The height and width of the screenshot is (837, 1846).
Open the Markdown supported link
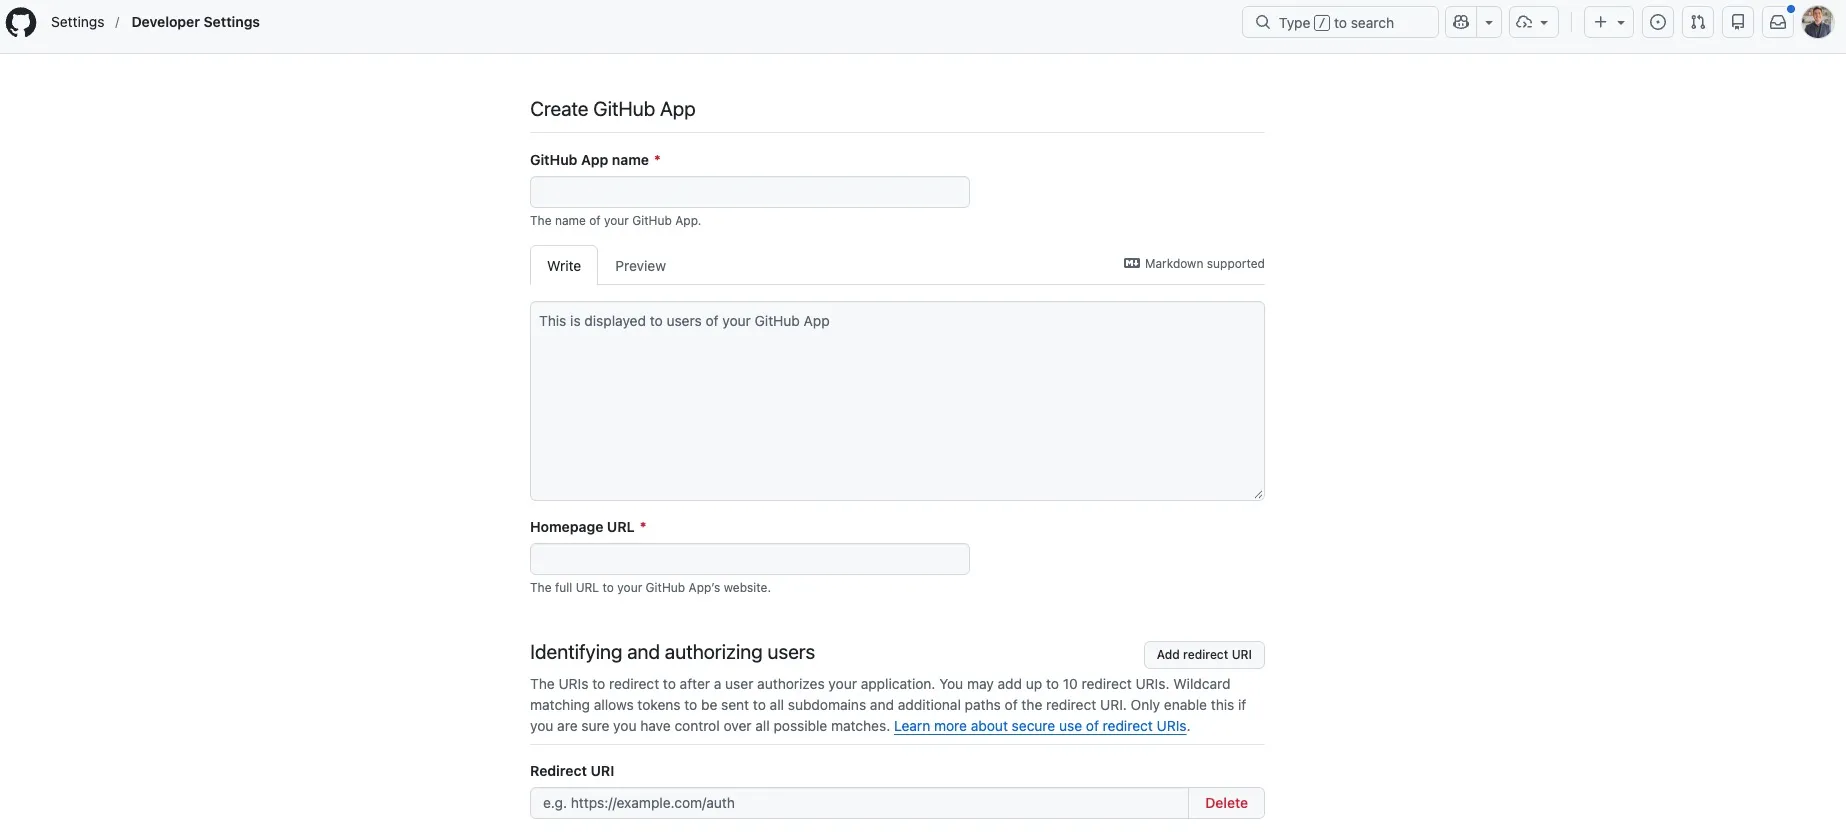click(x=1194, y=264)
